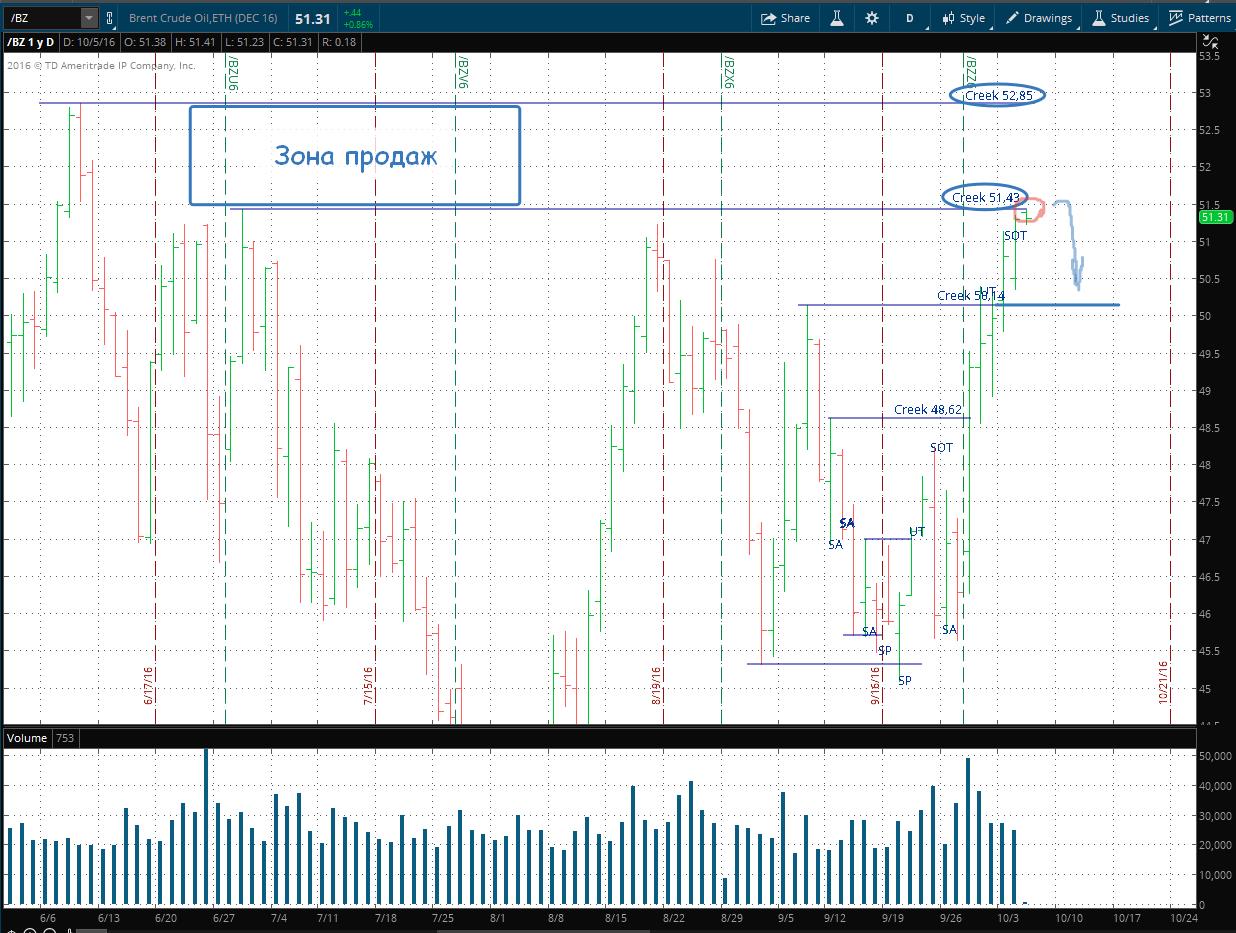Open the Style menu

point(963,18)
